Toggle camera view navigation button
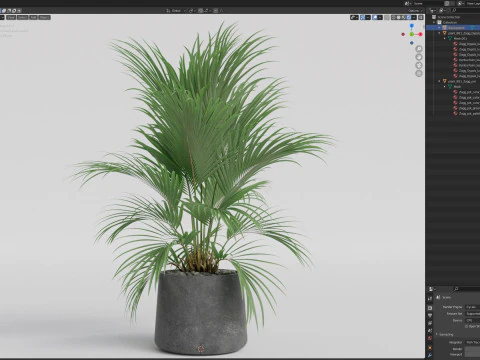Image resolution: width=480 pixels, height=360 pixels. pos(419,65)
